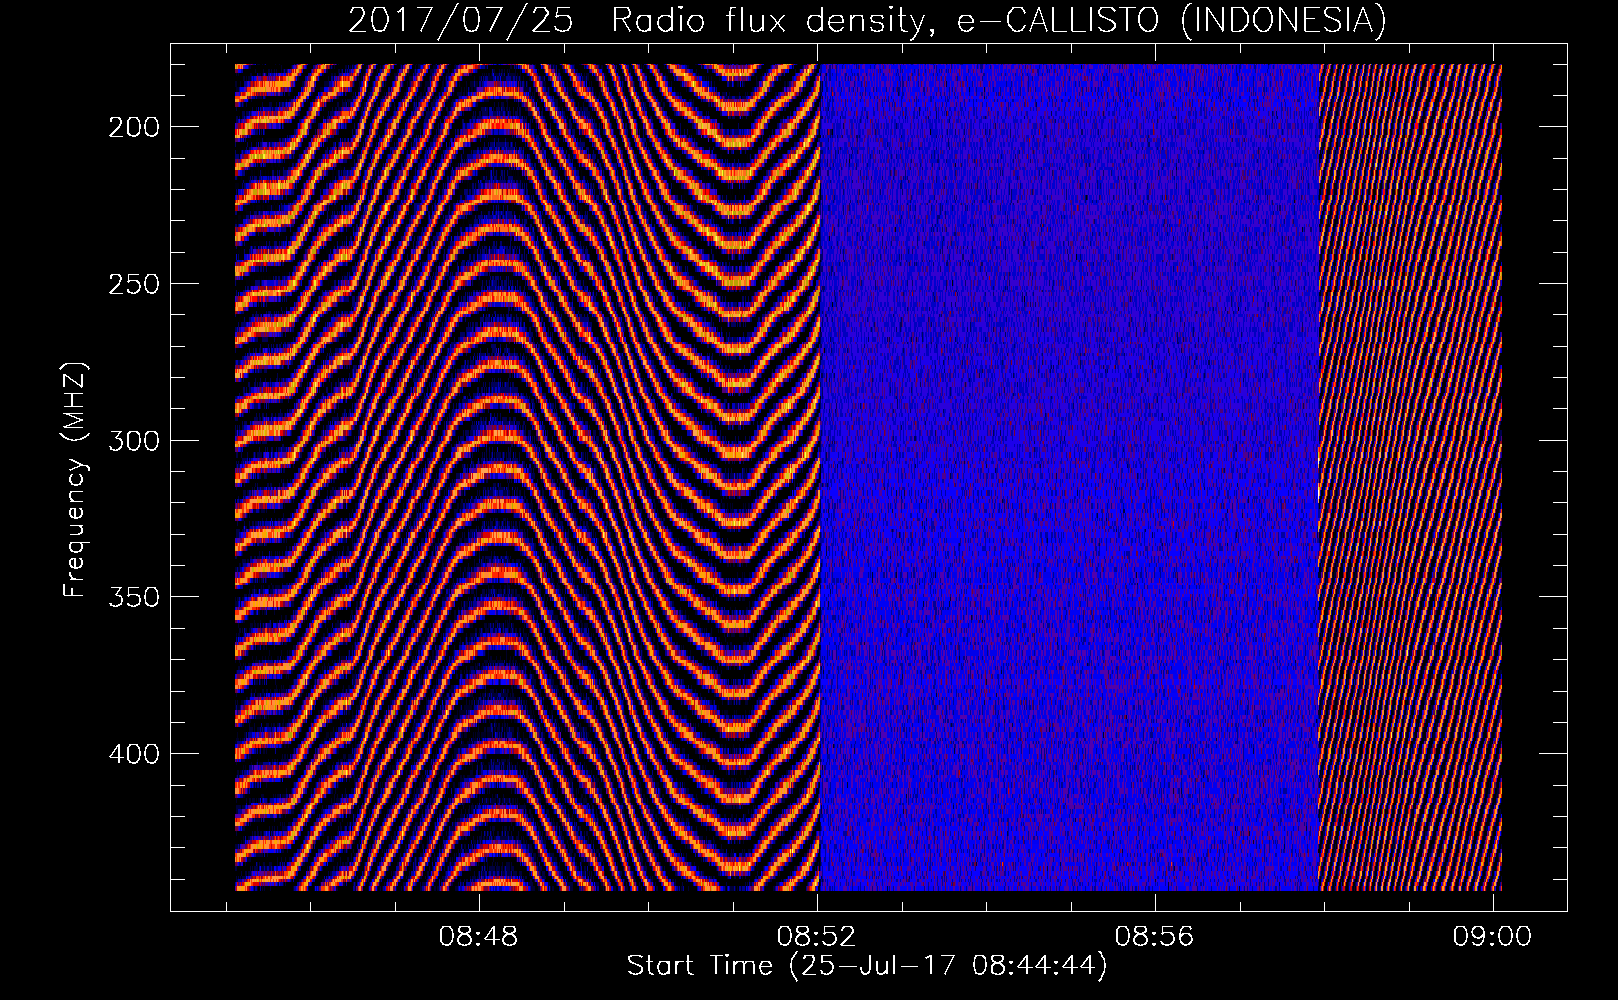The image size is (1618, 1000).
Task: Click the 09:00 time tick label
Action: [1493, 938]
